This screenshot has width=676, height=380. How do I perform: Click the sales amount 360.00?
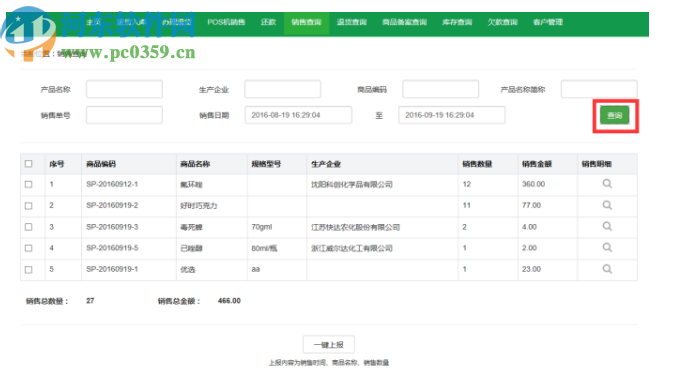[x=533, y=184]
